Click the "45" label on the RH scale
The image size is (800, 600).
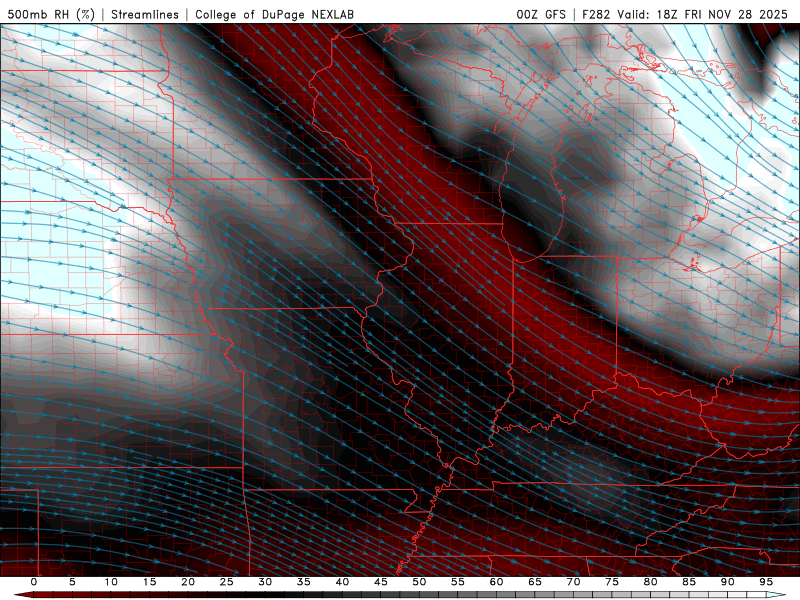point(381,582)
